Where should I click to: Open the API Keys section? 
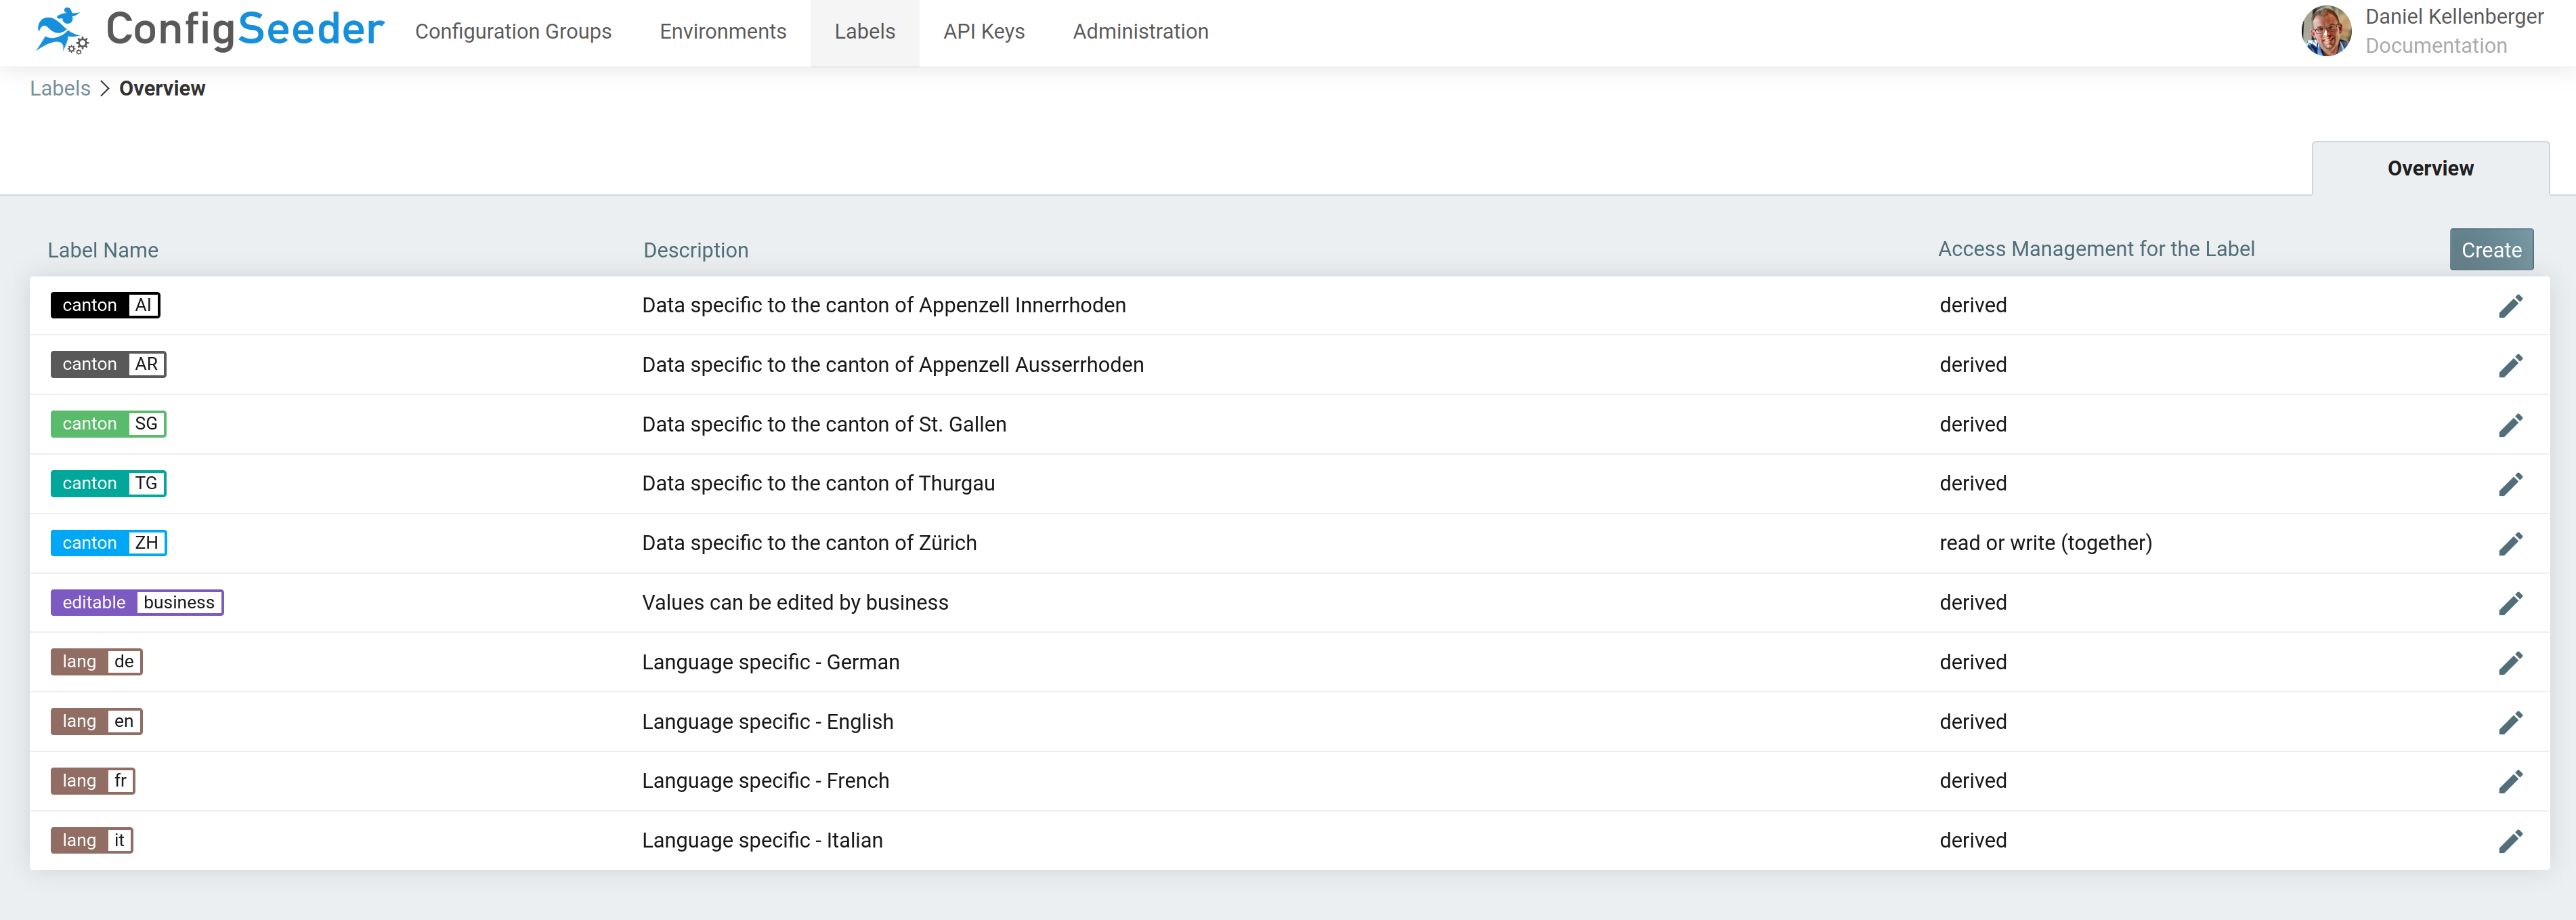pyautogui.click(x=983, y=32)
